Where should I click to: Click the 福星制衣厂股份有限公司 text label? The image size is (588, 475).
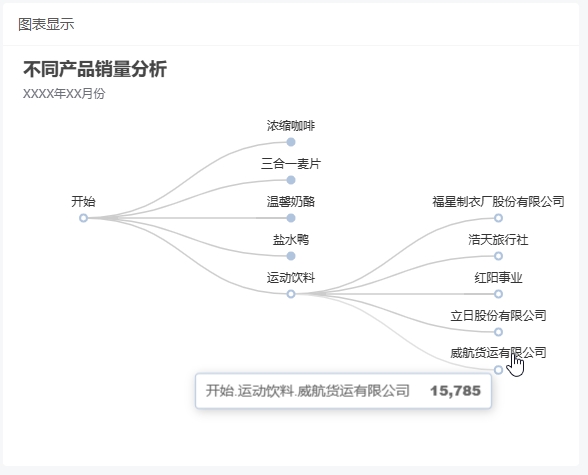[x=498, y=202]
